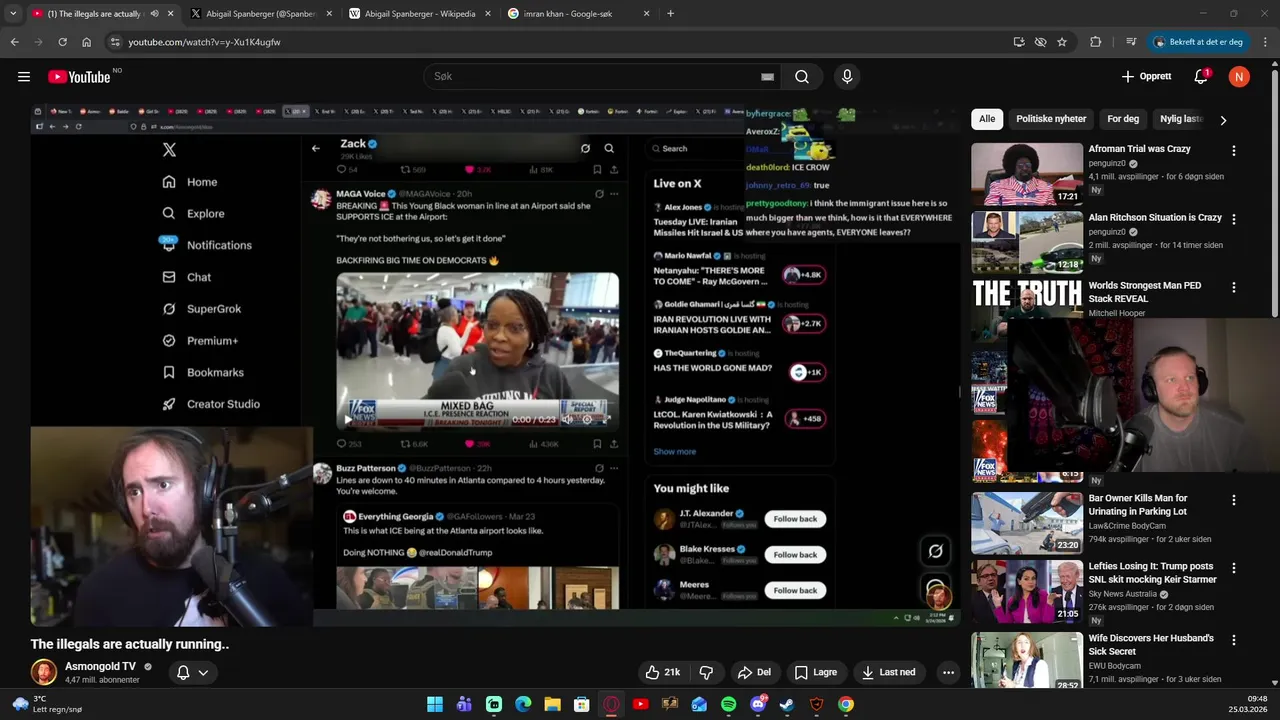Open the Afroman Trial was Crazy thumbnail
Image resolution: width=1280 pixels, height=720 pixels.
[x=1027, y=174]
